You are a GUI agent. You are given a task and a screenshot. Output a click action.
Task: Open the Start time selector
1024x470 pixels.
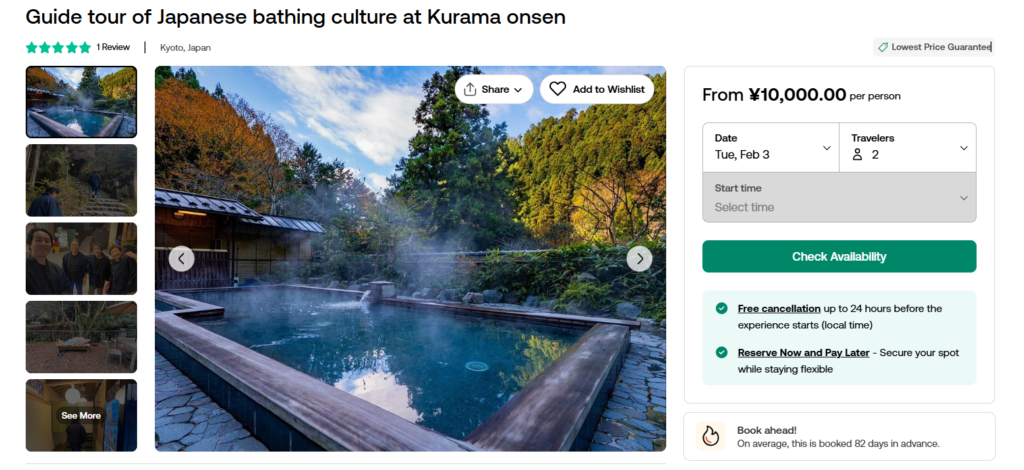pos(839,198)
